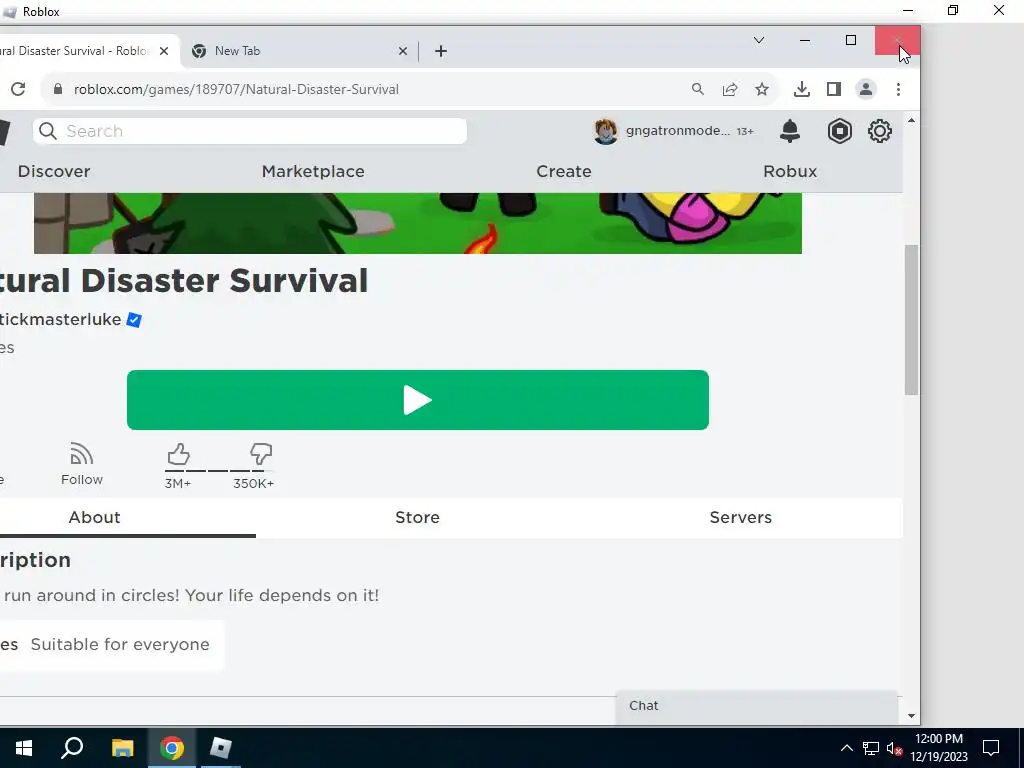
Task: Bookmark this page with the star icon
Action: [x=761, y=89]
